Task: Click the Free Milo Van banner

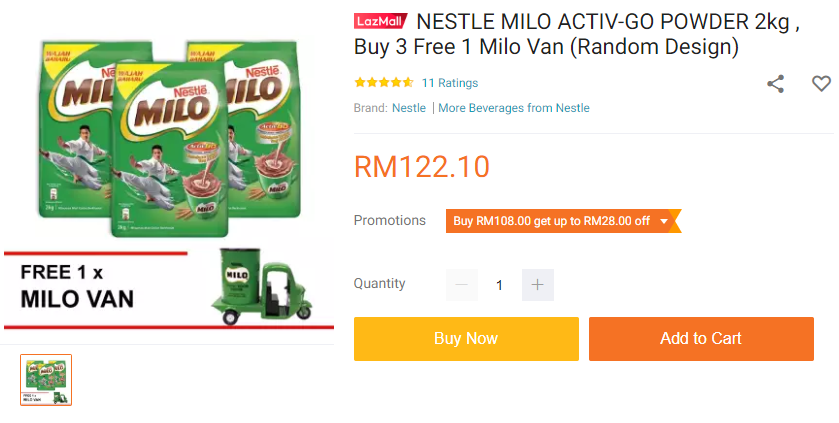Action: pyautogui.click(x=90, y=287)
